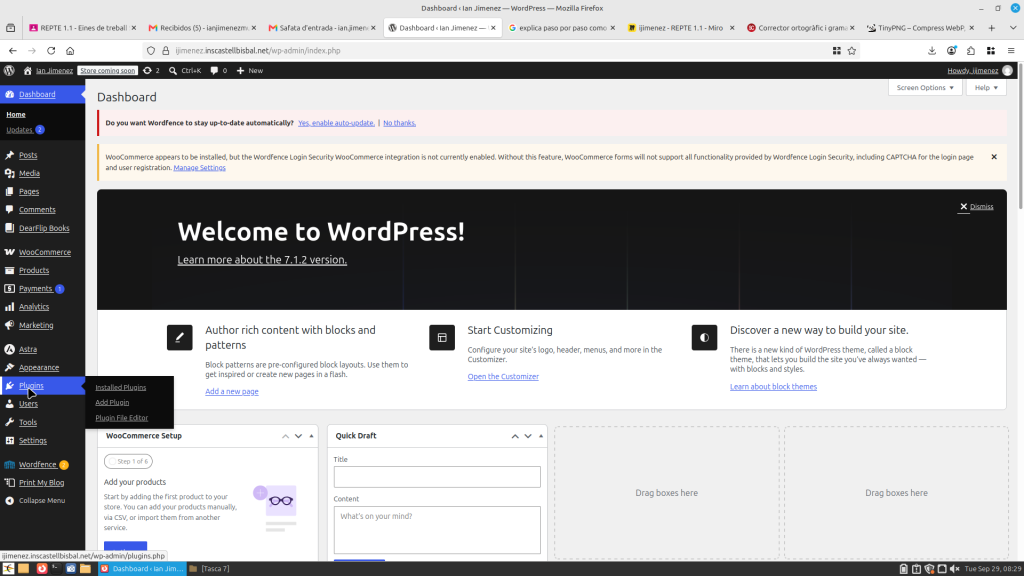Open the comments bubble in admin bar
This screenshot has height=576, width=1024.
(218, 71)
